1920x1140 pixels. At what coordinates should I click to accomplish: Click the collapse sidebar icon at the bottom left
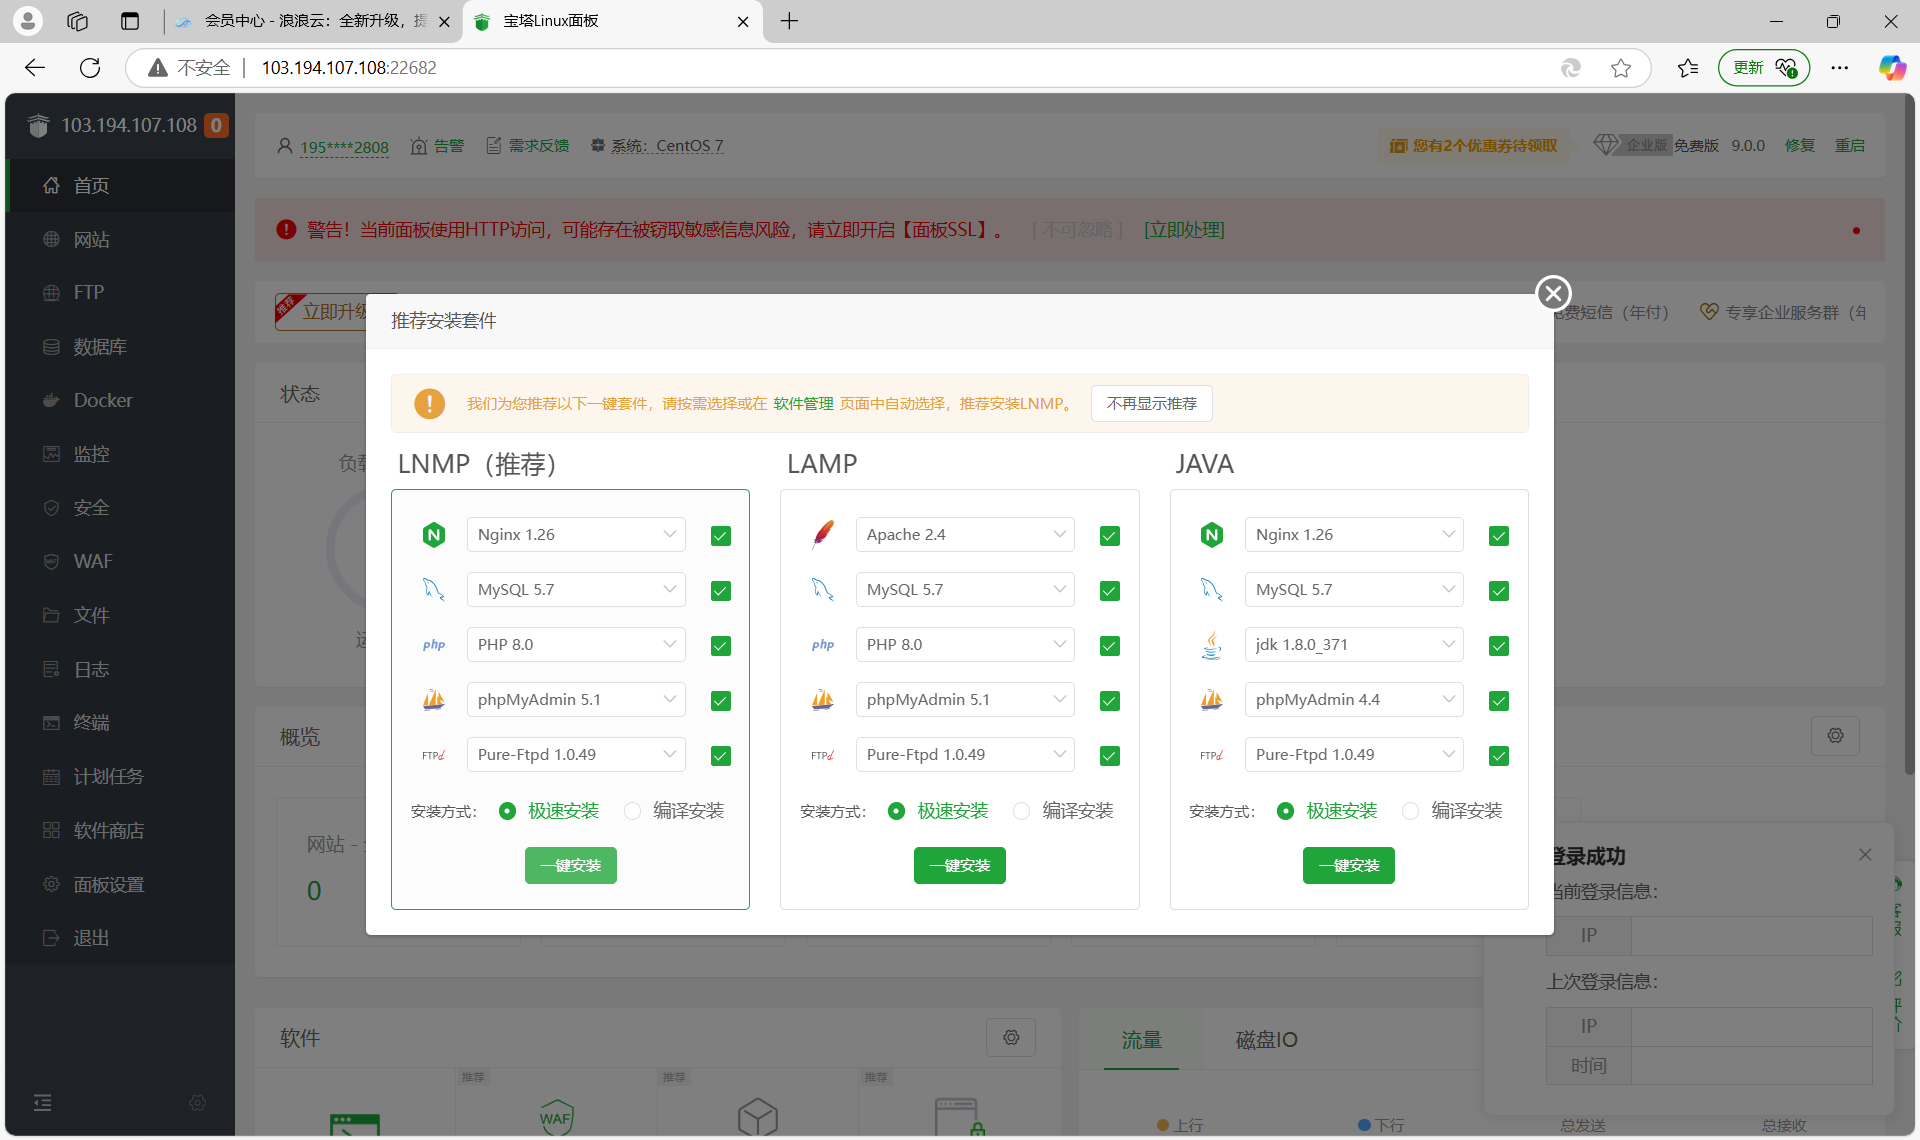click(42, 1102)
